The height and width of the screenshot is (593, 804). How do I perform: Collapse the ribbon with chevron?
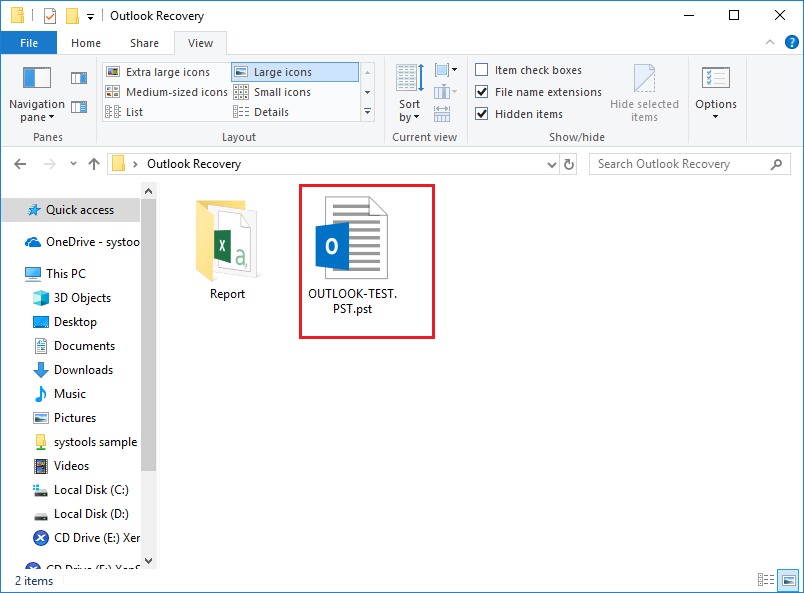tap(770, 43)
